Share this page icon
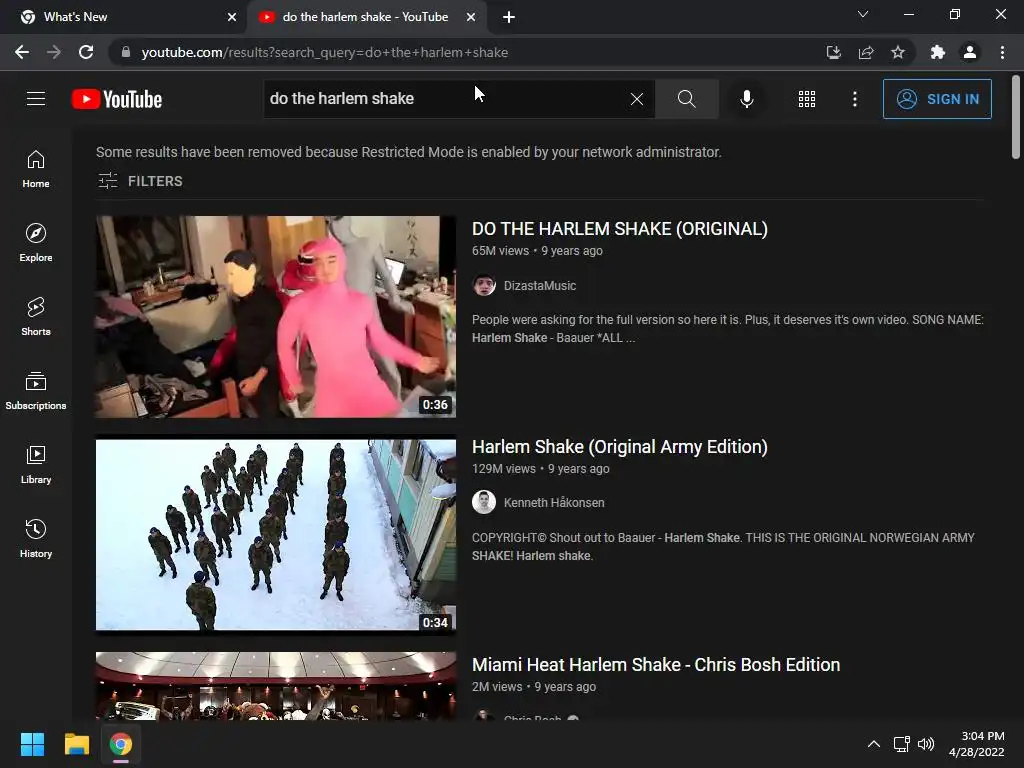1024x768 pixels. [865, 52]
